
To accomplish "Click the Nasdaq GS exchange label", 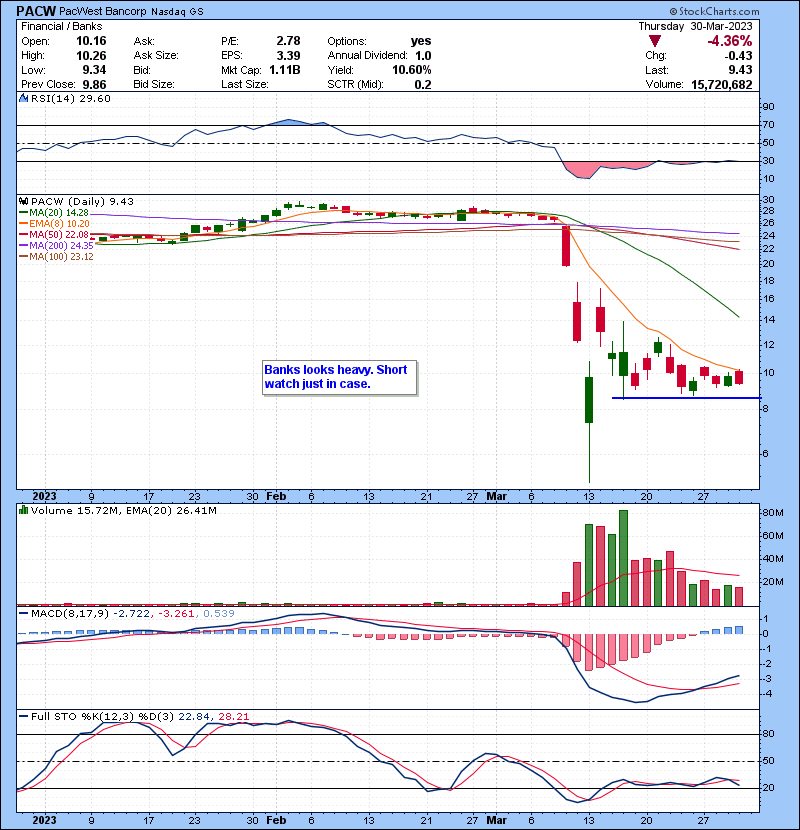I will (x=177, y=12).
